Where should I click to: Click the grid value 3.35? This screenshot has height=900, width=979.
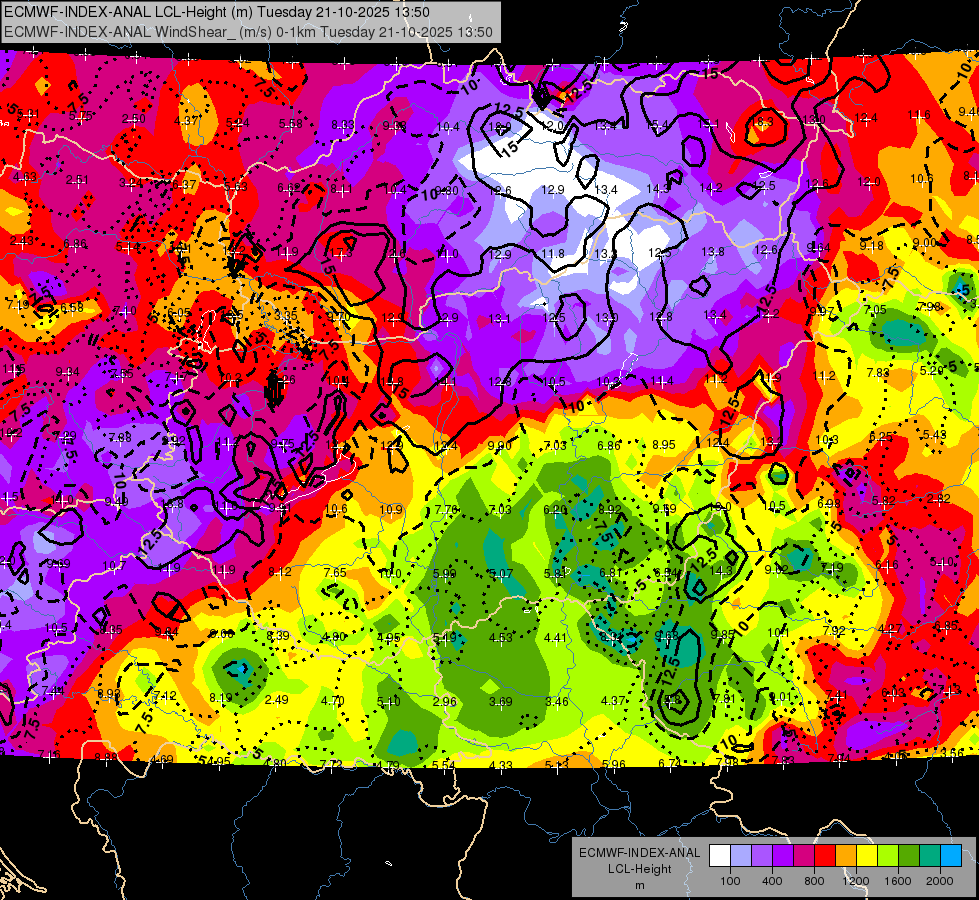(286, 315)
